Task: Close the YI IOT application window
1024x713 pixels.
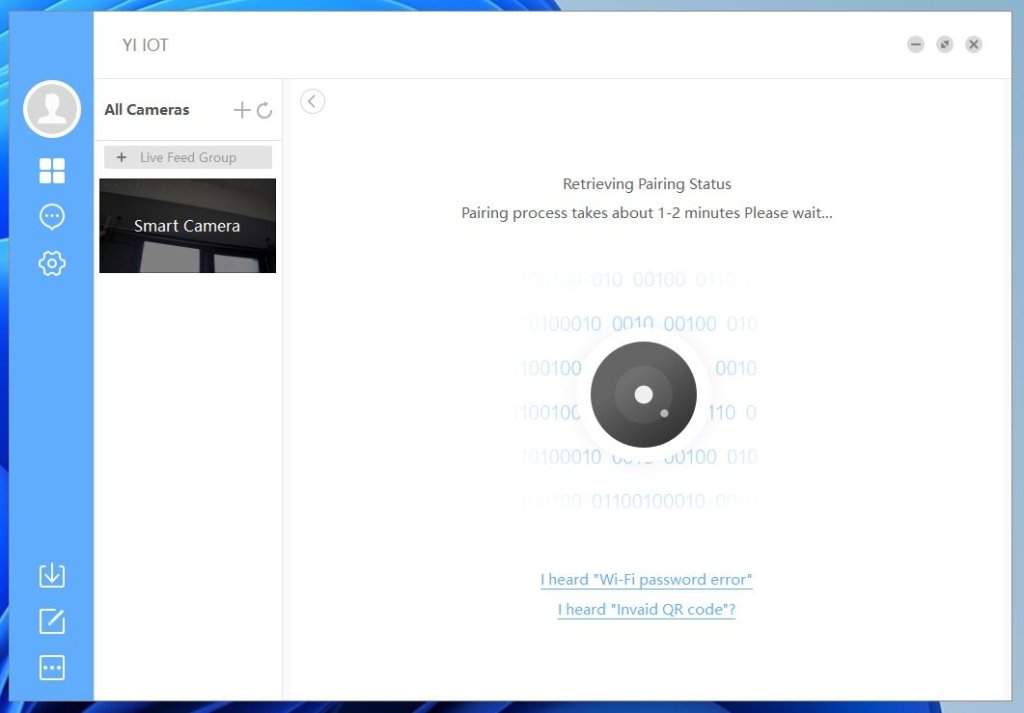Action: coord(973,44)
